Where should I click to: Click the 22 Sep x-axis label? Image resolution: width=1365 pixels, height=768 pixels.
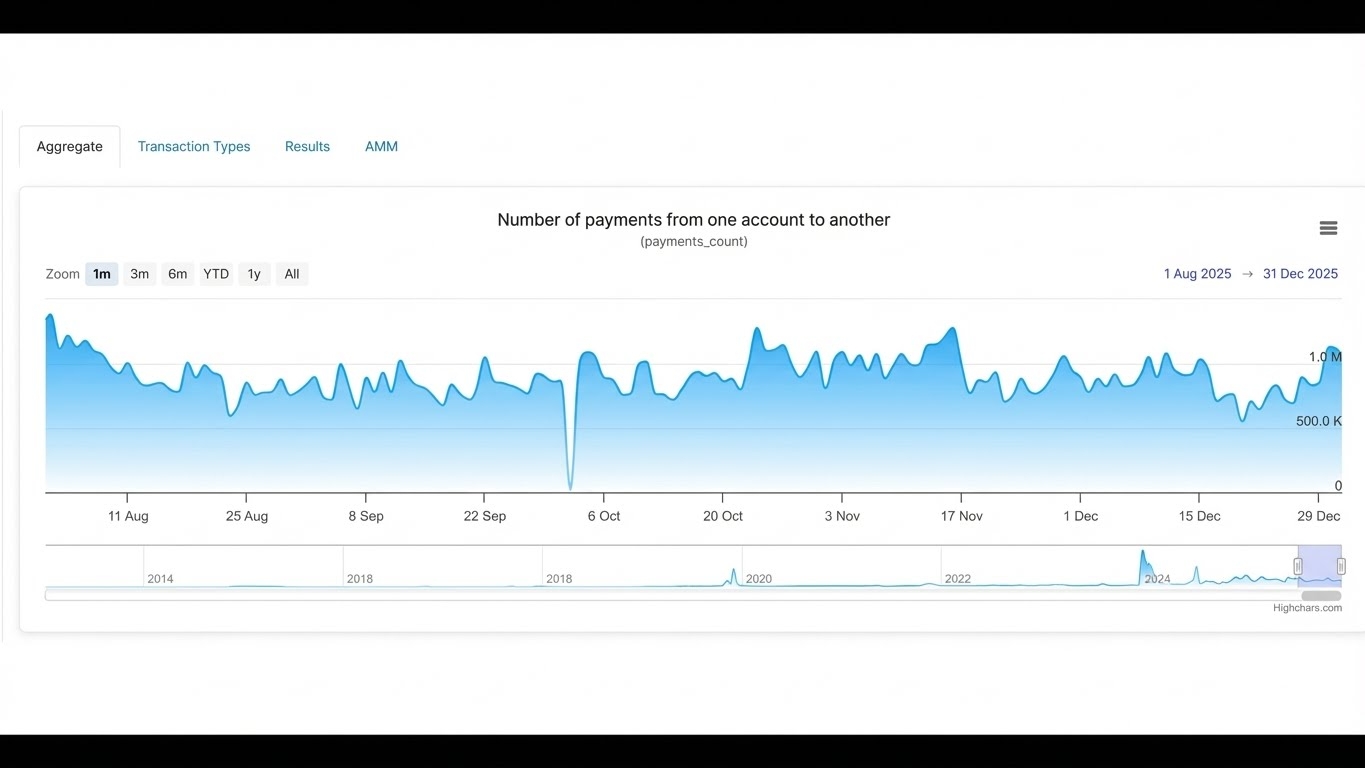point(485,516)
